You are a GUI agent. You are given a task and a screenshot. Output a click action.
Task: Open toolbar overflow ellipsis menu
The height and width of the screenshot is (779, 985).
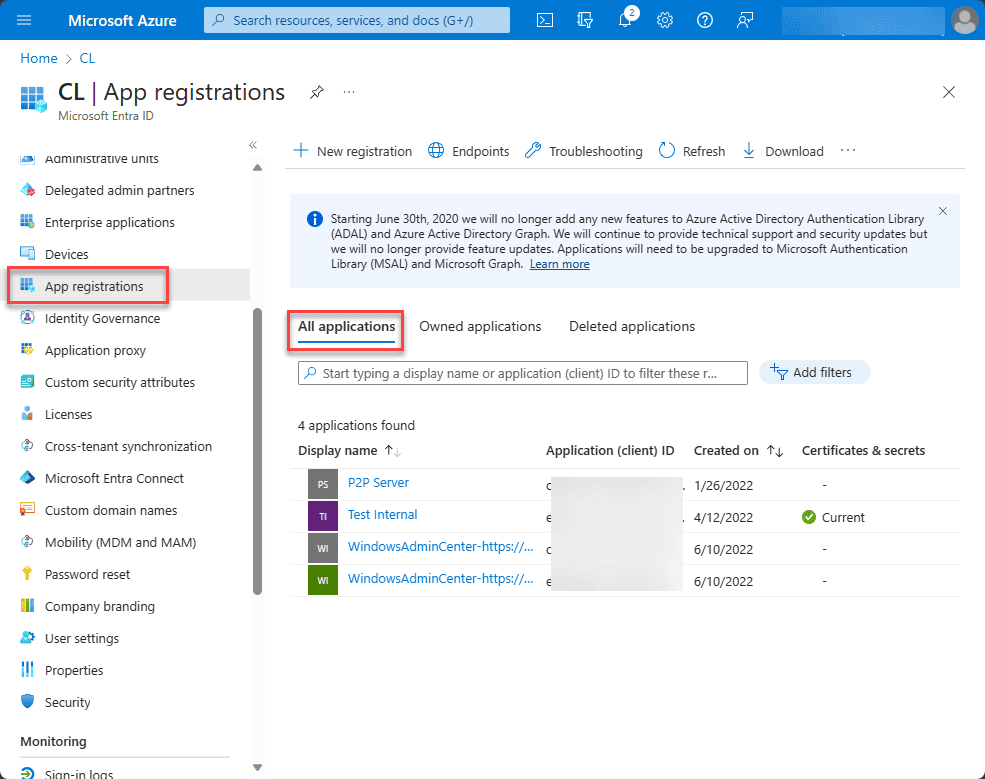point(848,151)
